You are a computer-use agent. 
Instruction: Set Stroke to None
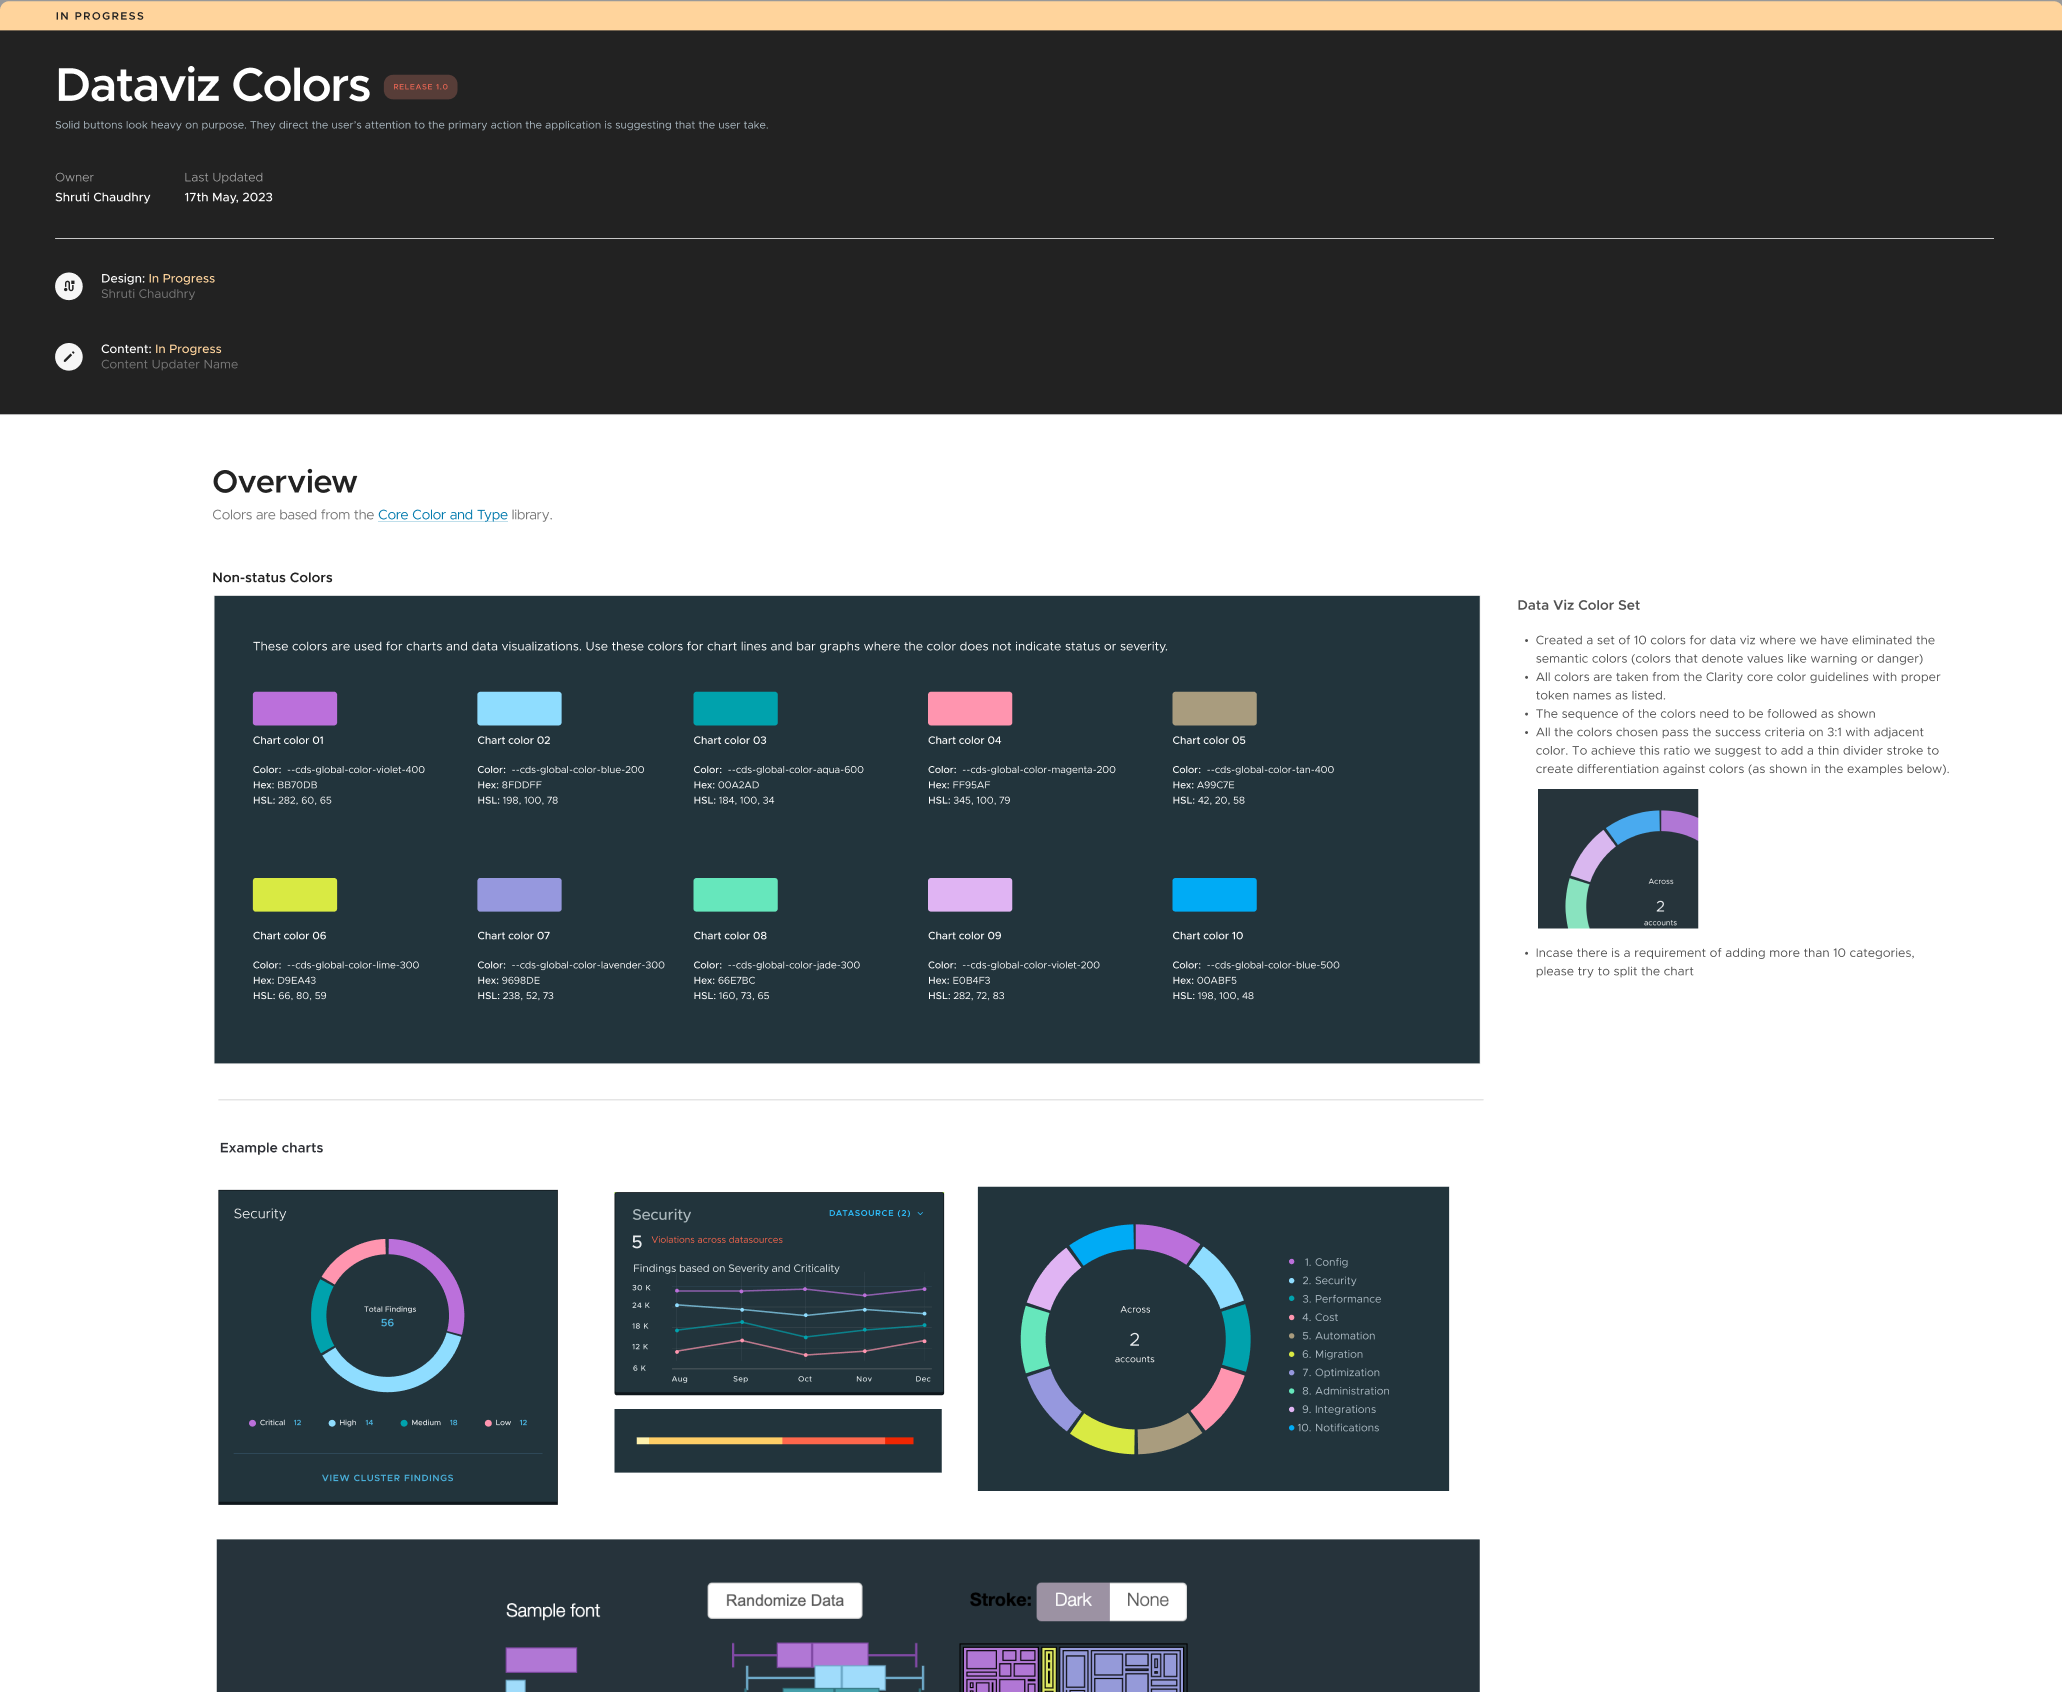[1147, 1600]
